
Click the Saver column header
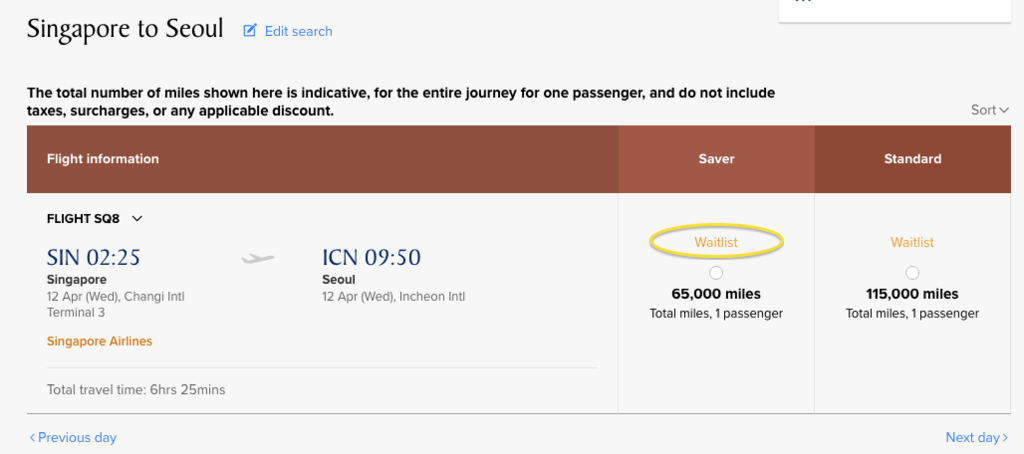tap(716, 159)
